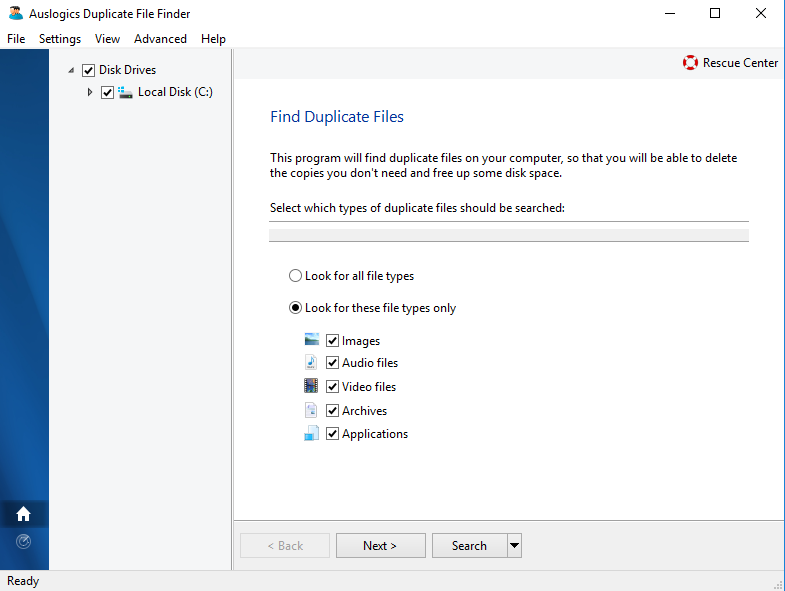
Task: Click the Applications file type icon
Action: [312, 434]
